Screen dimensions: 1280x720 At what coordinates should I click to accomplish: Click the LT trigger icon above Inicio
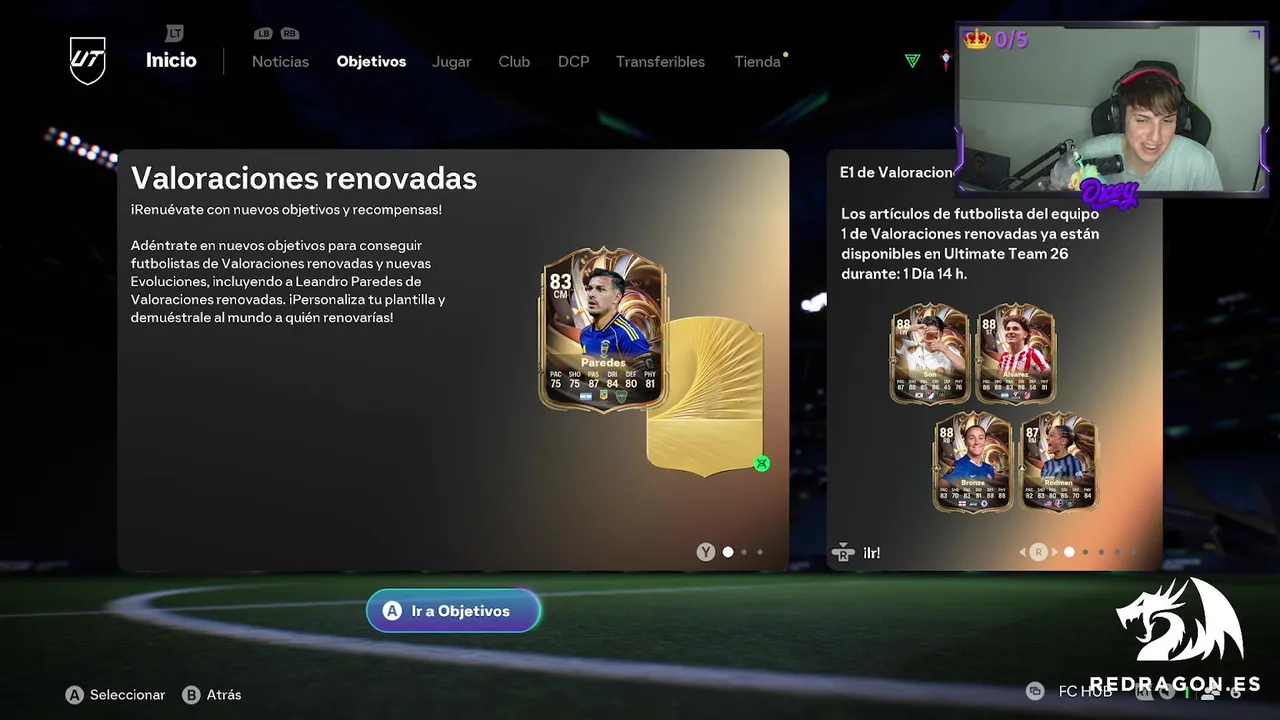tap(174, 33)
